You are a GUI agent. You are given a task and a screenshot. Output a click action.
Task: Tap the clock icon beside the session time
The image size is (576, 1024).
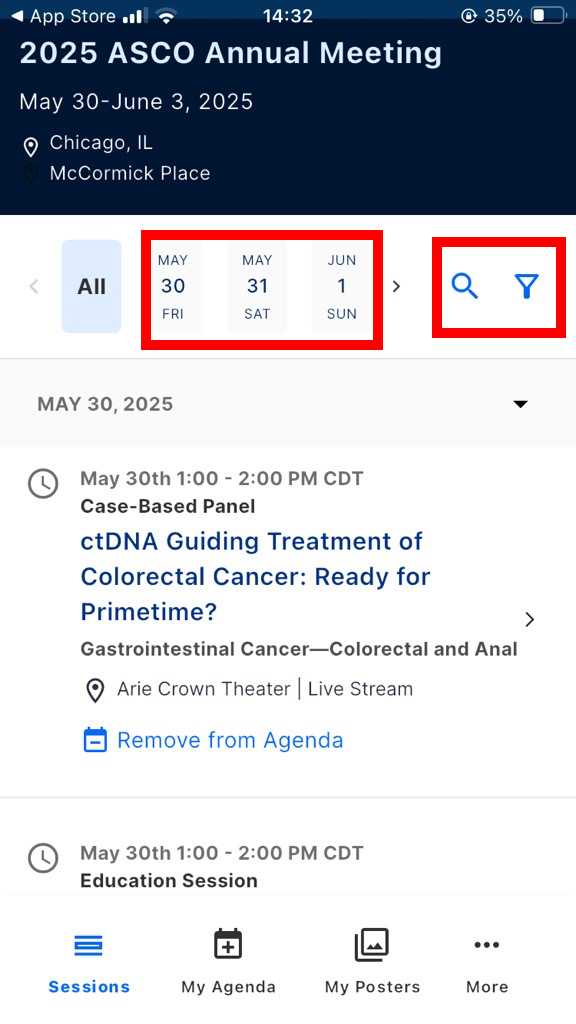(x=43, y=484)
